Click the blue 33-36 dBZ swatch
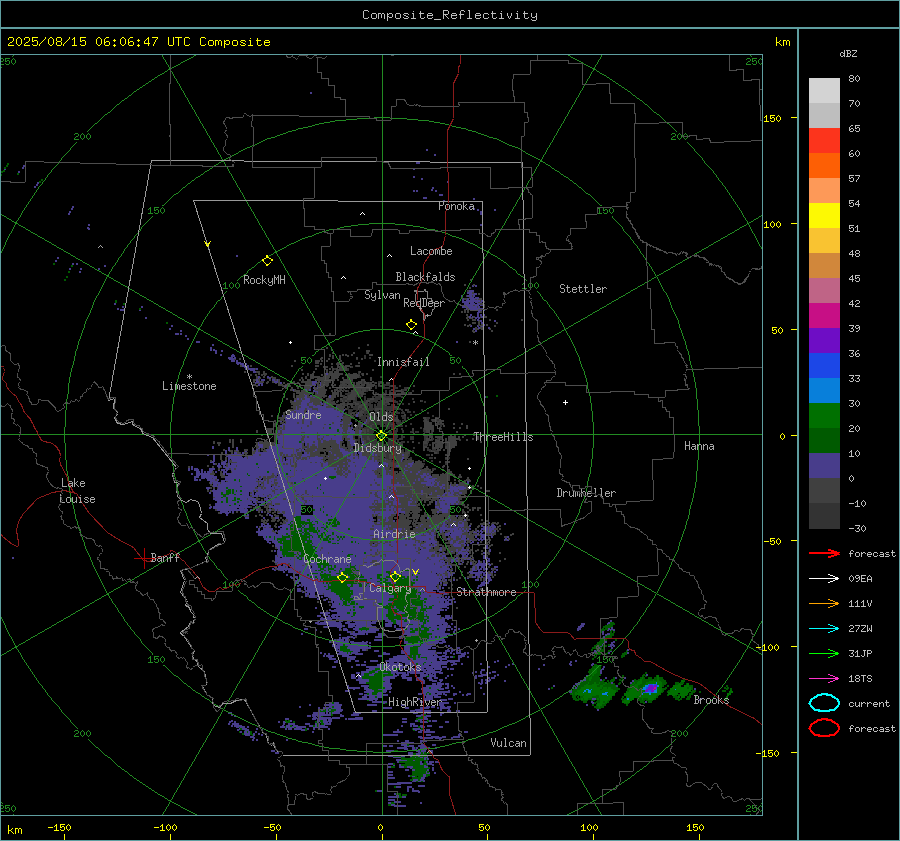The image size is (900, 841). [824, 366]
